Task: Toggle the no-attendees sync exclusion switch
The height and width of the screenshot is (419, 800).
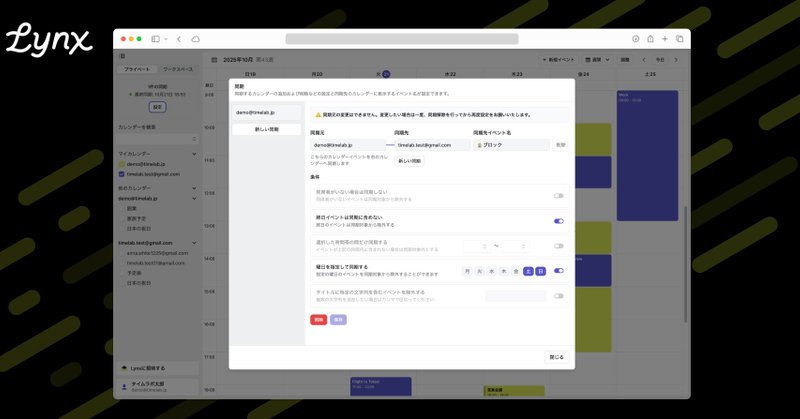Action: 559,195
